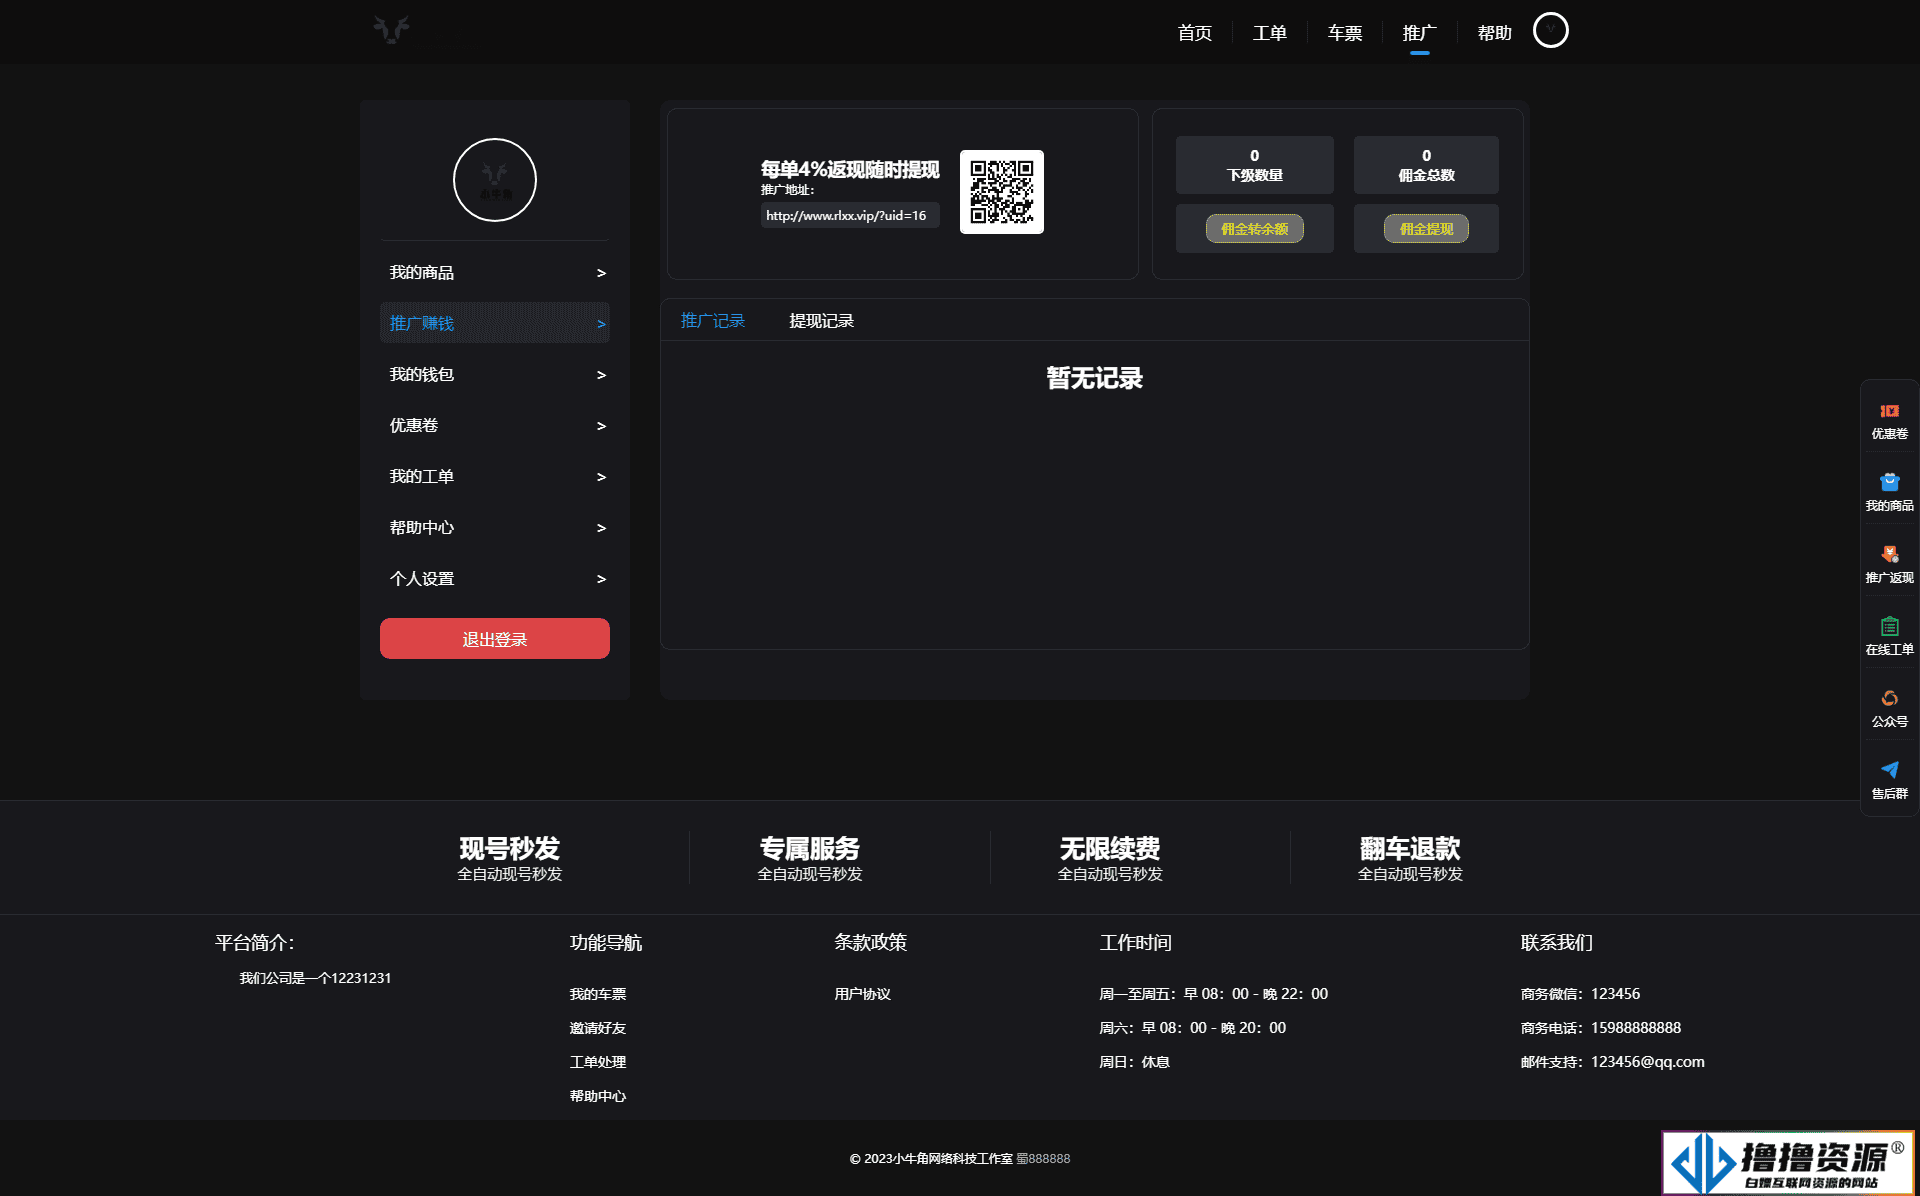
Task: Click 用户协议 link in footer
Action: [864, 993]
